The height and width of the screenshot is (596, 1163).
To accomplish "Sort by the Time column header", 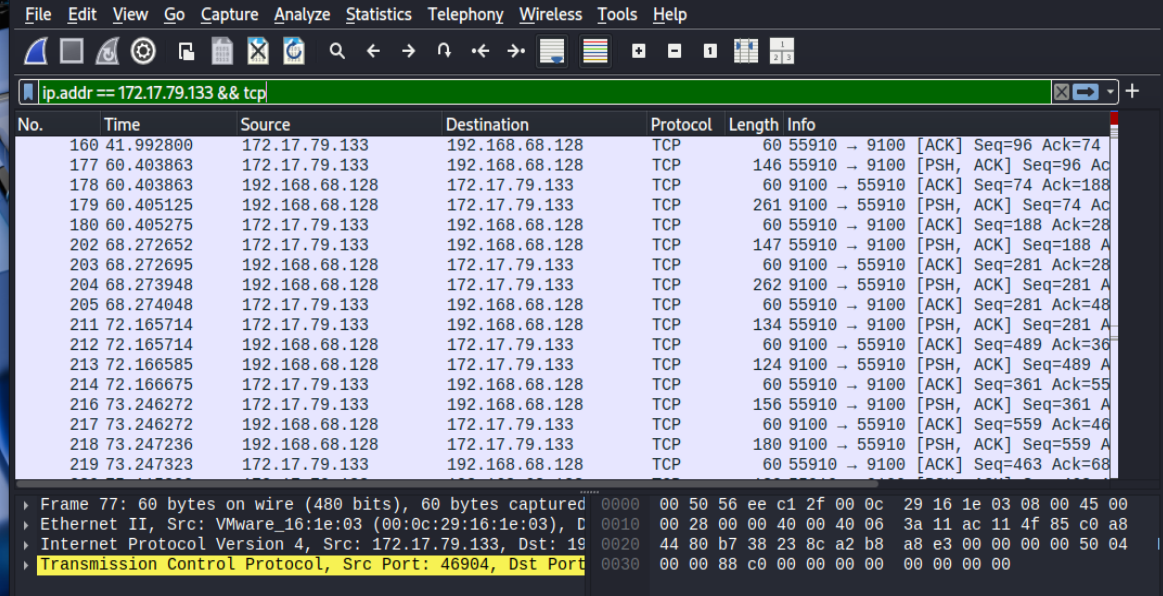I will point(168,125).
